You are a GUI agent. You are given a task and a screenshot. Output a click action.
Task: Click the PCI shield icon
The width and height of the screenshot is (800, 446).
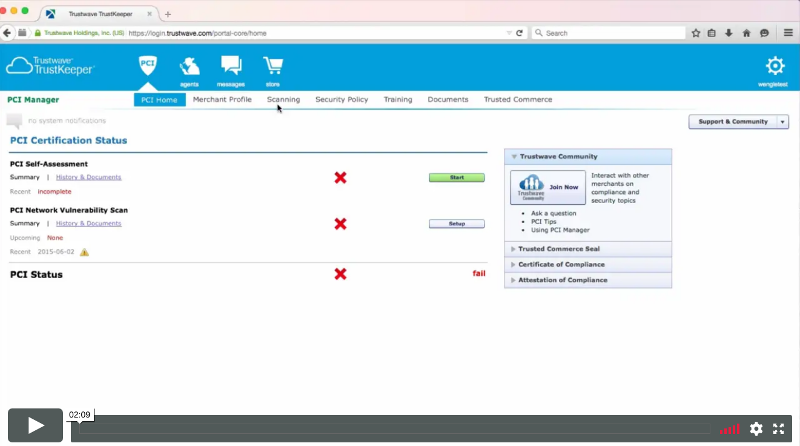(147, 66)
